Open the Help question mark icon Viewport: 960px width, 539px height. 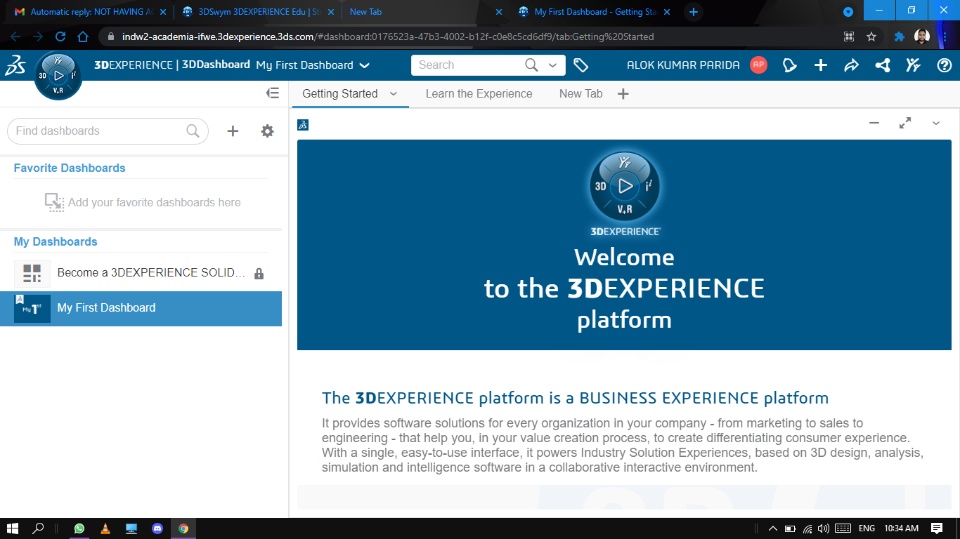click(944, 65)
